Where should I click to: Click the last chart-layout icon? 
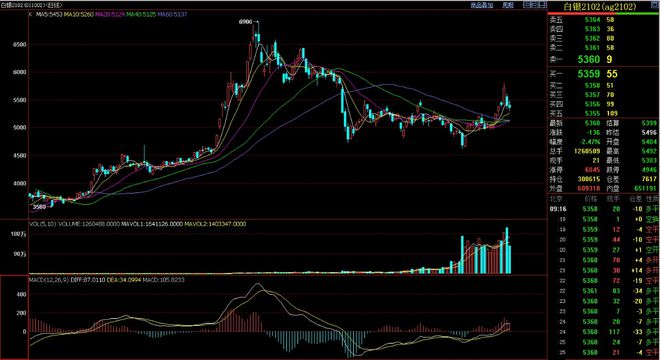pos(543,5)
